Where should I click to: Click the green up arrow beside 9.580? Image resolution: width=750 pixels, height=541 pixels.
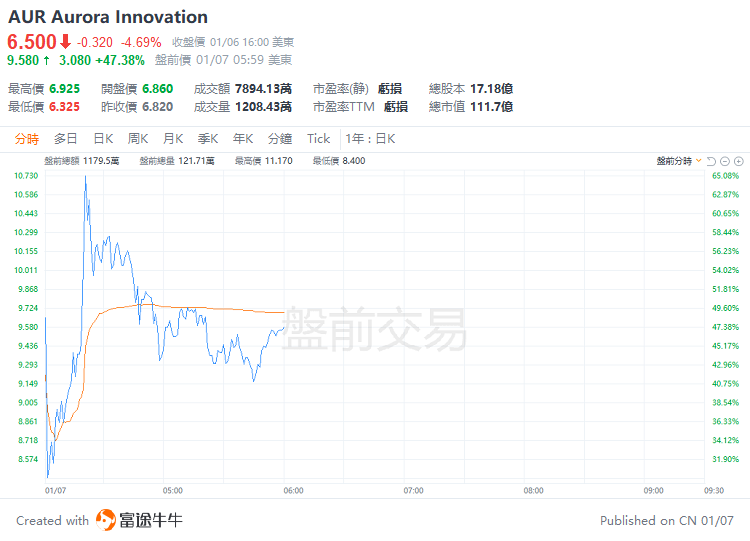click(46, 60)
